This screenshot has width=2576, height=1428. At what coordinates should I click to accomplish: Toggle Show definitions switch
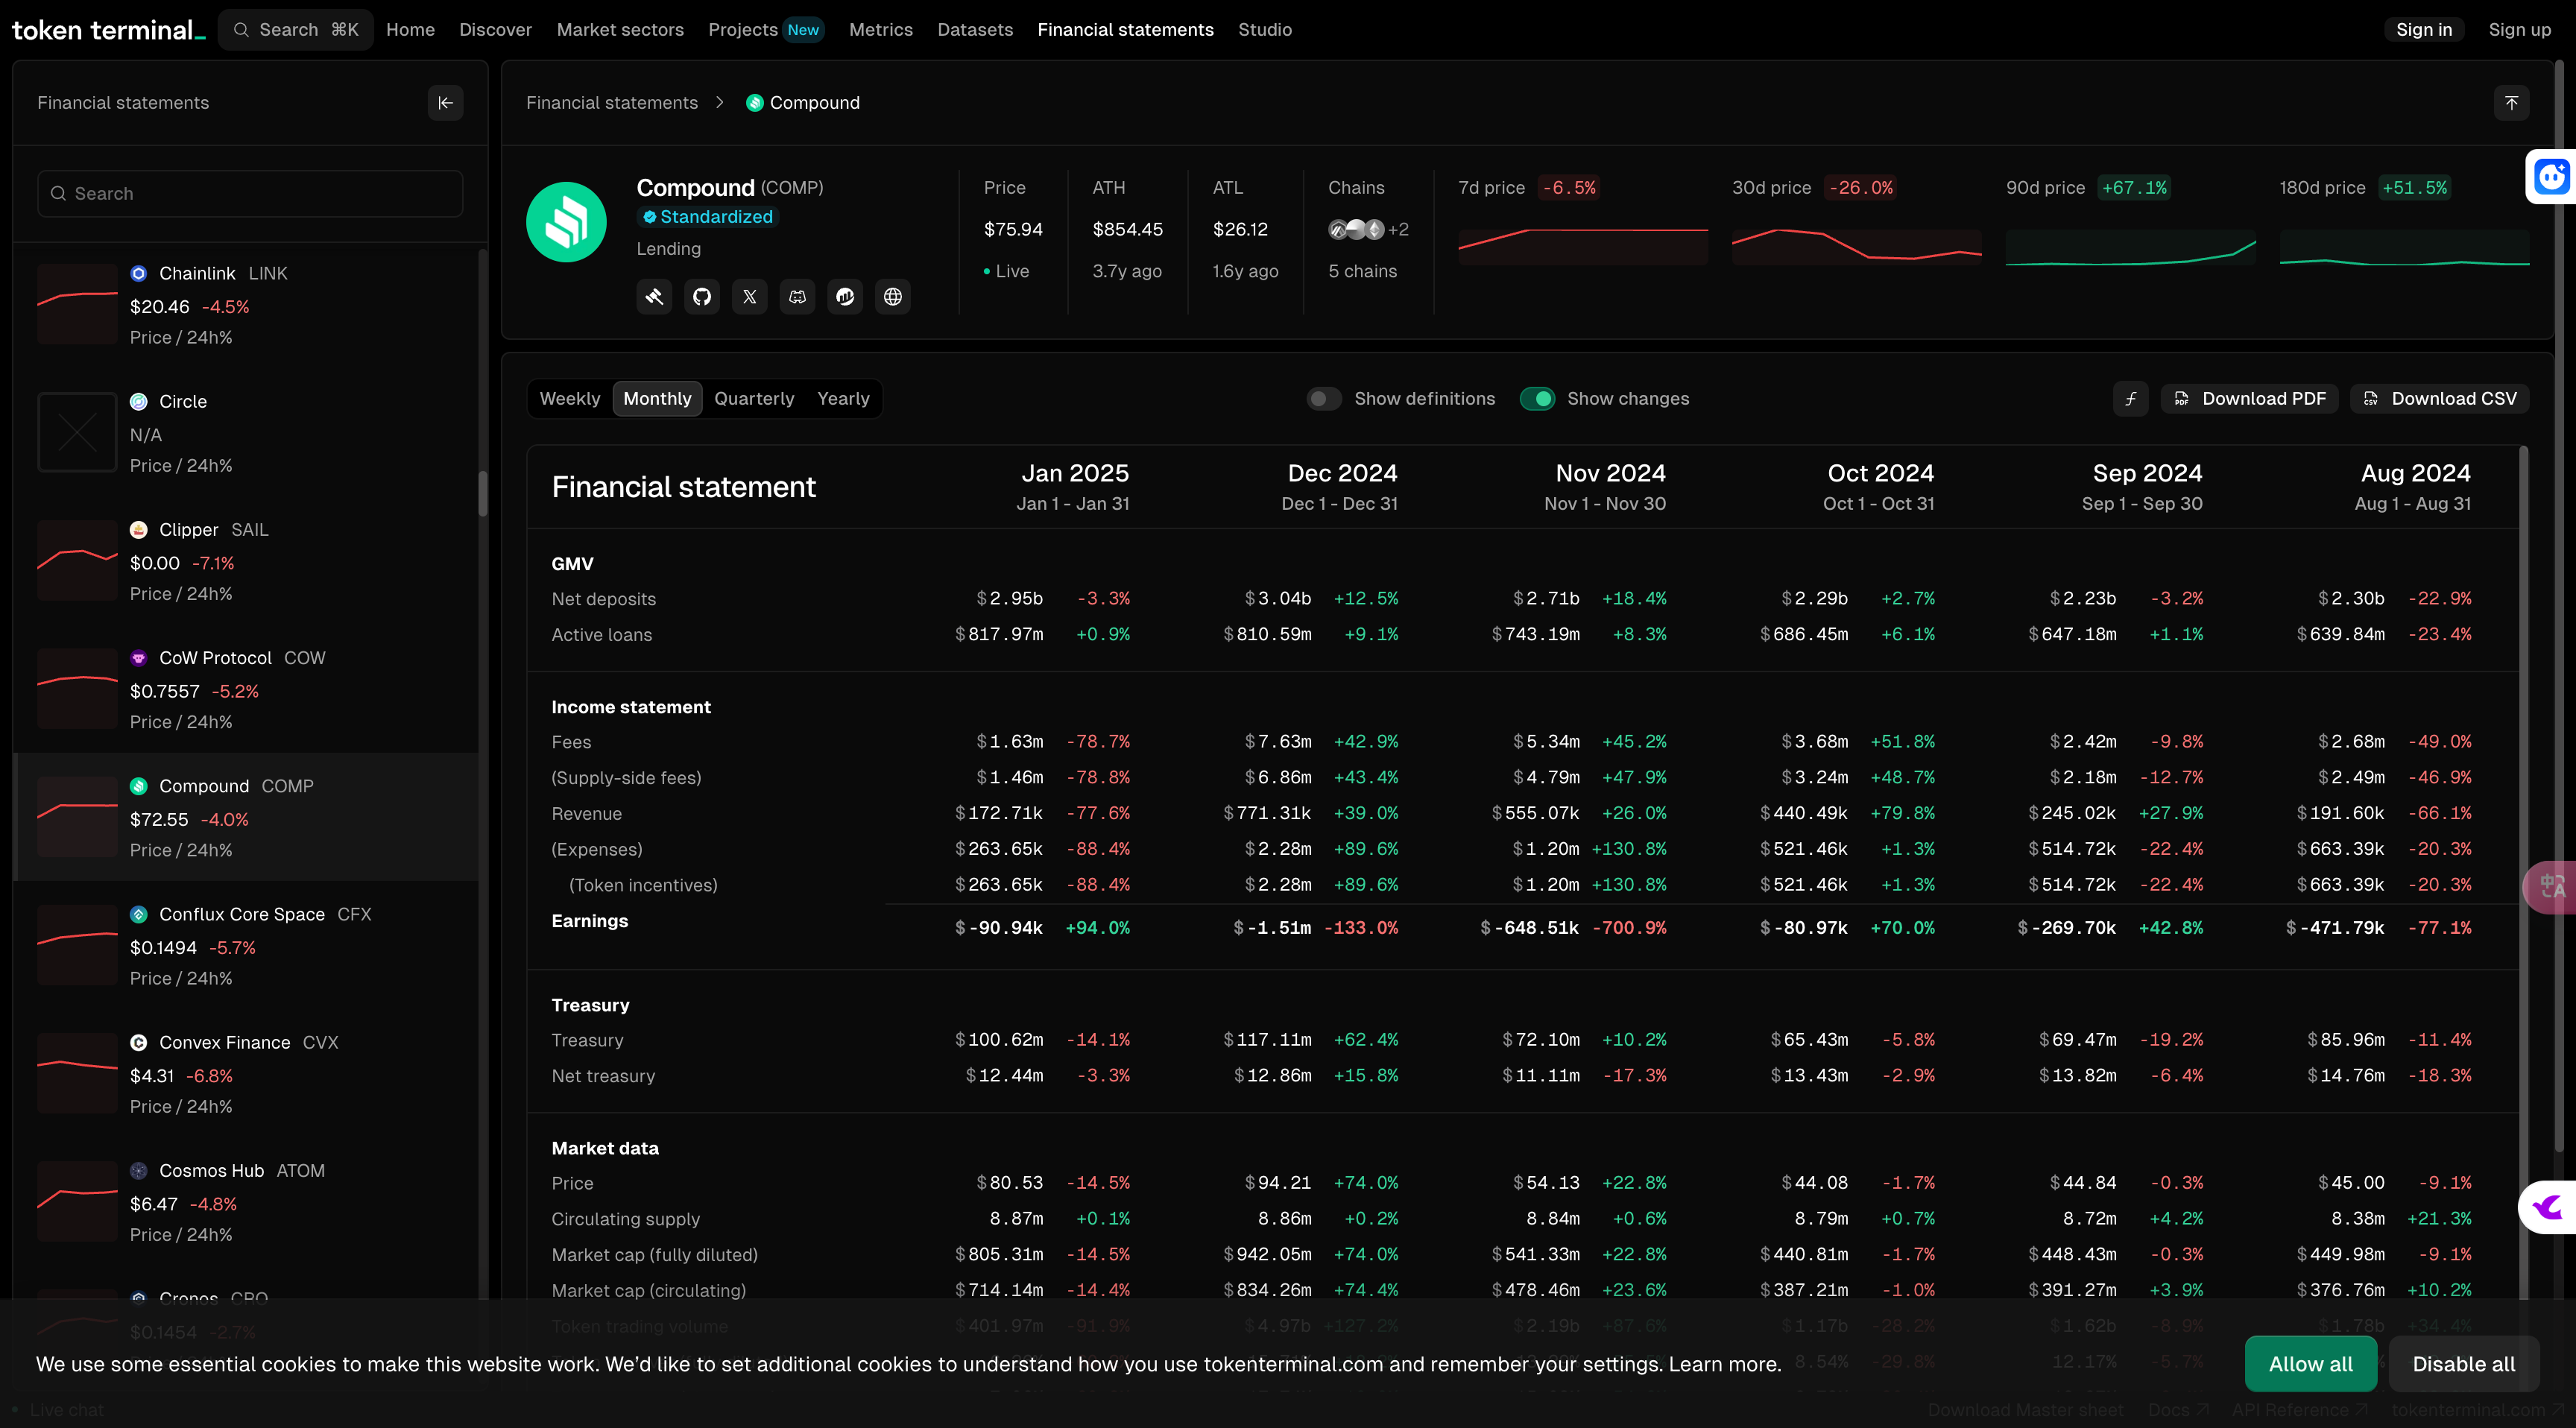pos(1323,399)
